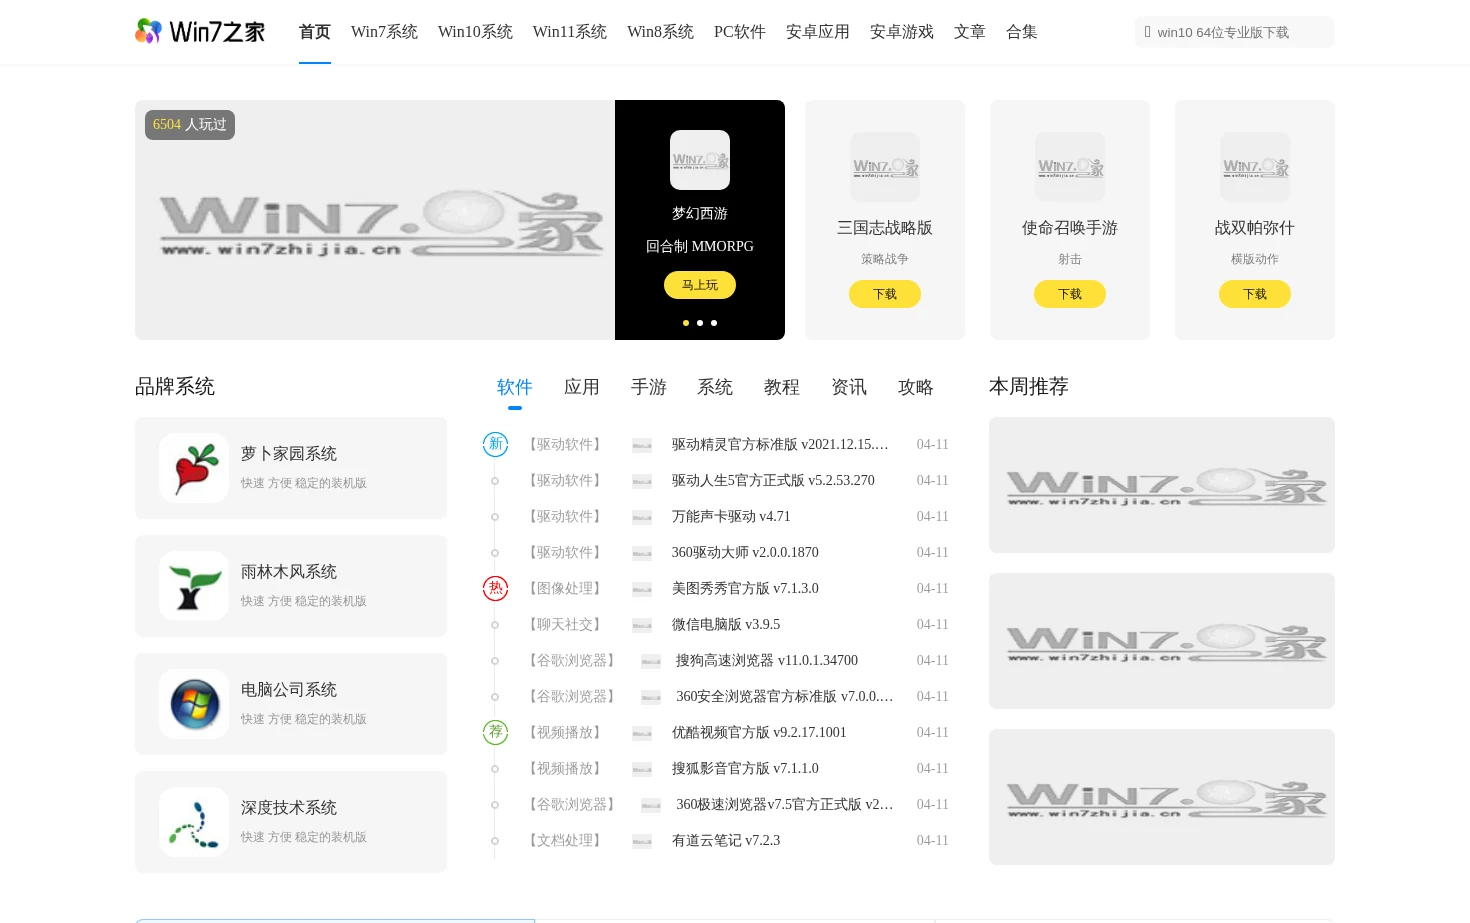Click the small thumbnail beside 有道云笔记
1470x923 pixels.
click(642, 841)
